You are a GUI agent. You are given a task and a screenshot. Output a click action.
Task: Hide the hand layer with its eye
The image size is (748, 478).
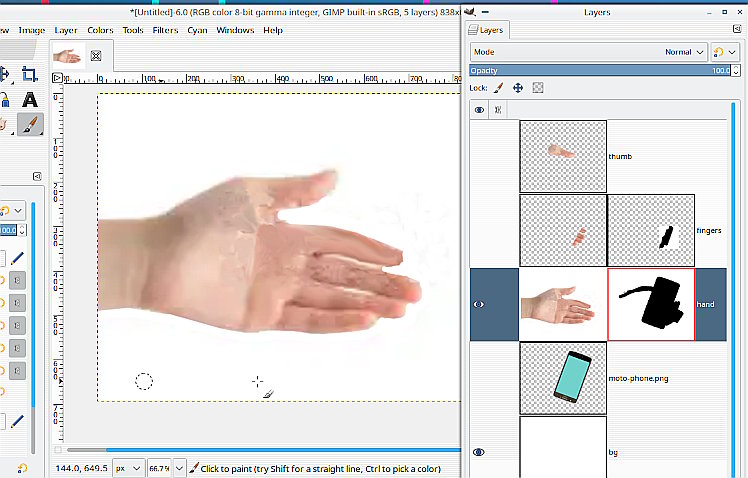click(x=479, y=304)
